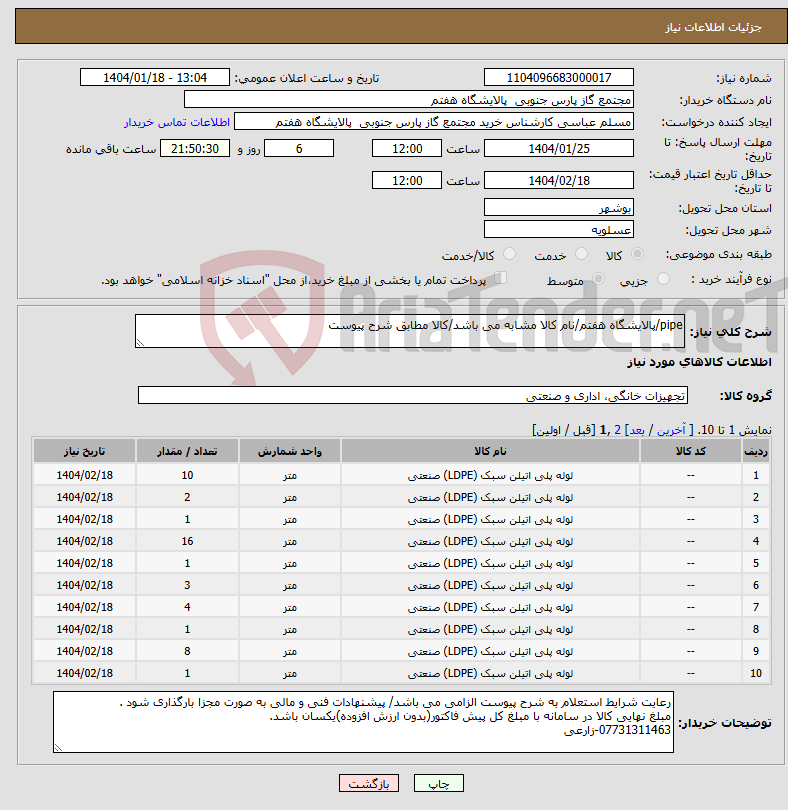Screen dimensions: 788x810
Task: Click price validity time 12:00 field
Action: coord(407,181)
